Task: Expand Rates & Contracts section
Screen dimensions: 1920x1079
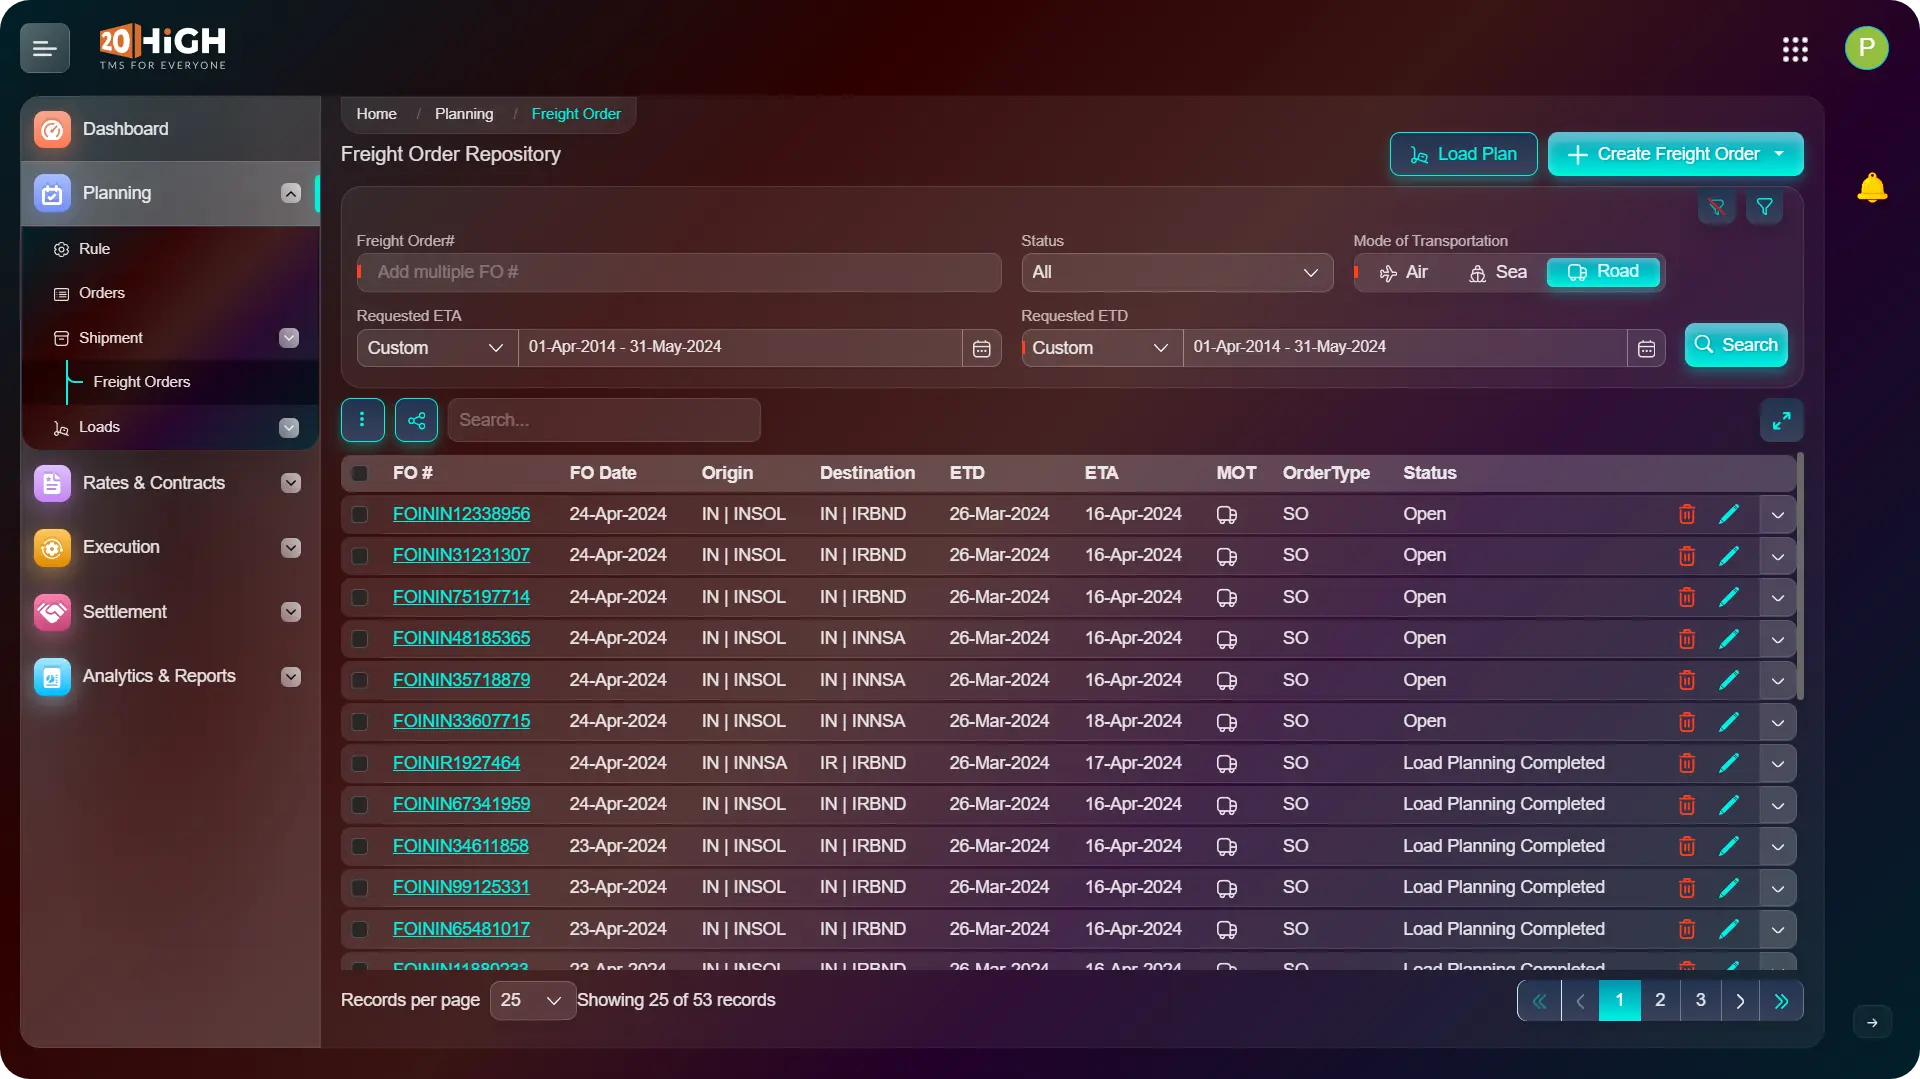Action: tap(291, 483)
